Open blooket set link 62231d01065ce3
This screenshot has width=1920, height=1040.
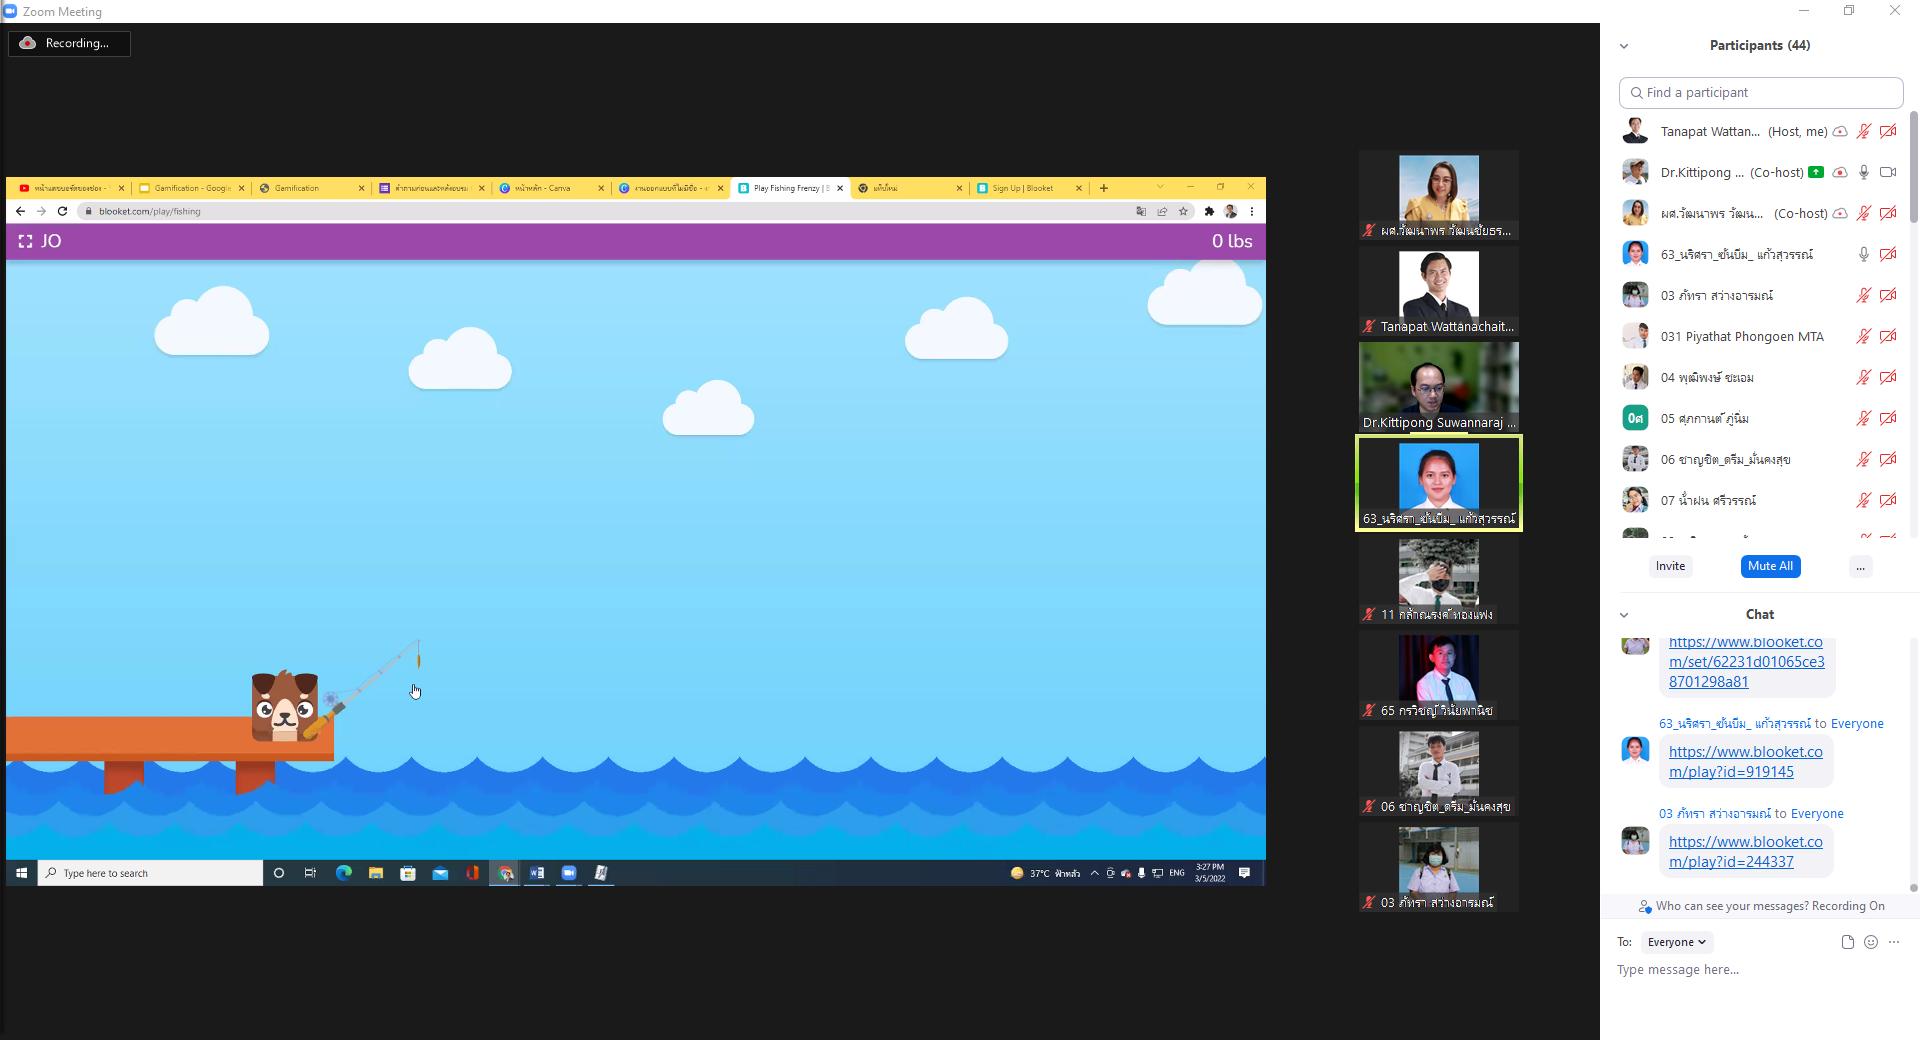pos(1746,662)
